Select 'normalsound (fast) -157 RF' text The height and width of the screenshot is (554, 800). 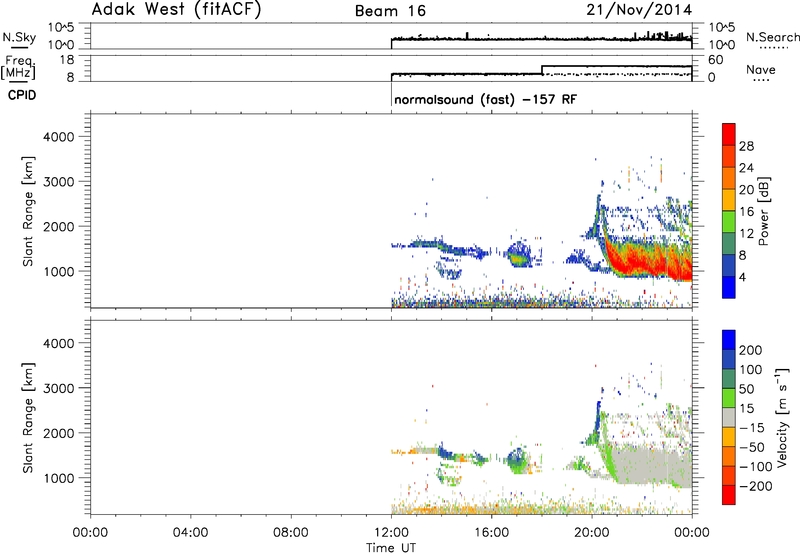[486, 99]
